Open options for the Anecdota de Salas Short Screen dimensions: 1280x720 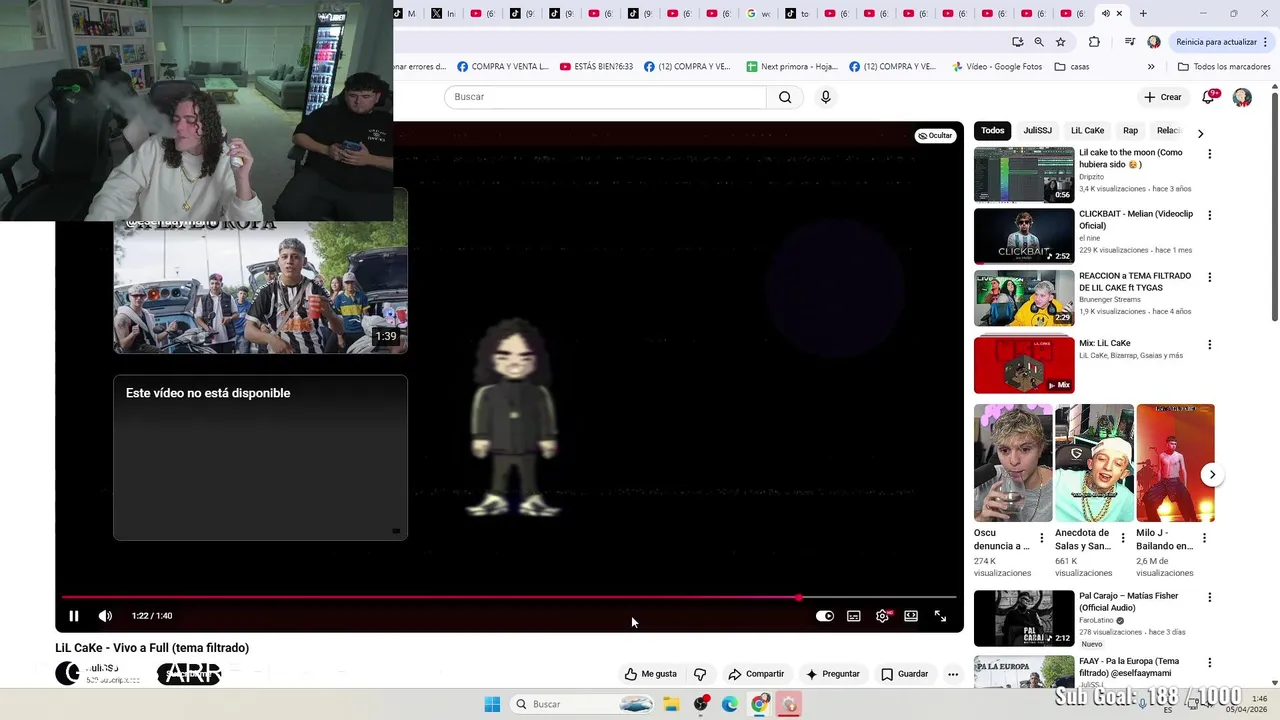click(1122, 538)
